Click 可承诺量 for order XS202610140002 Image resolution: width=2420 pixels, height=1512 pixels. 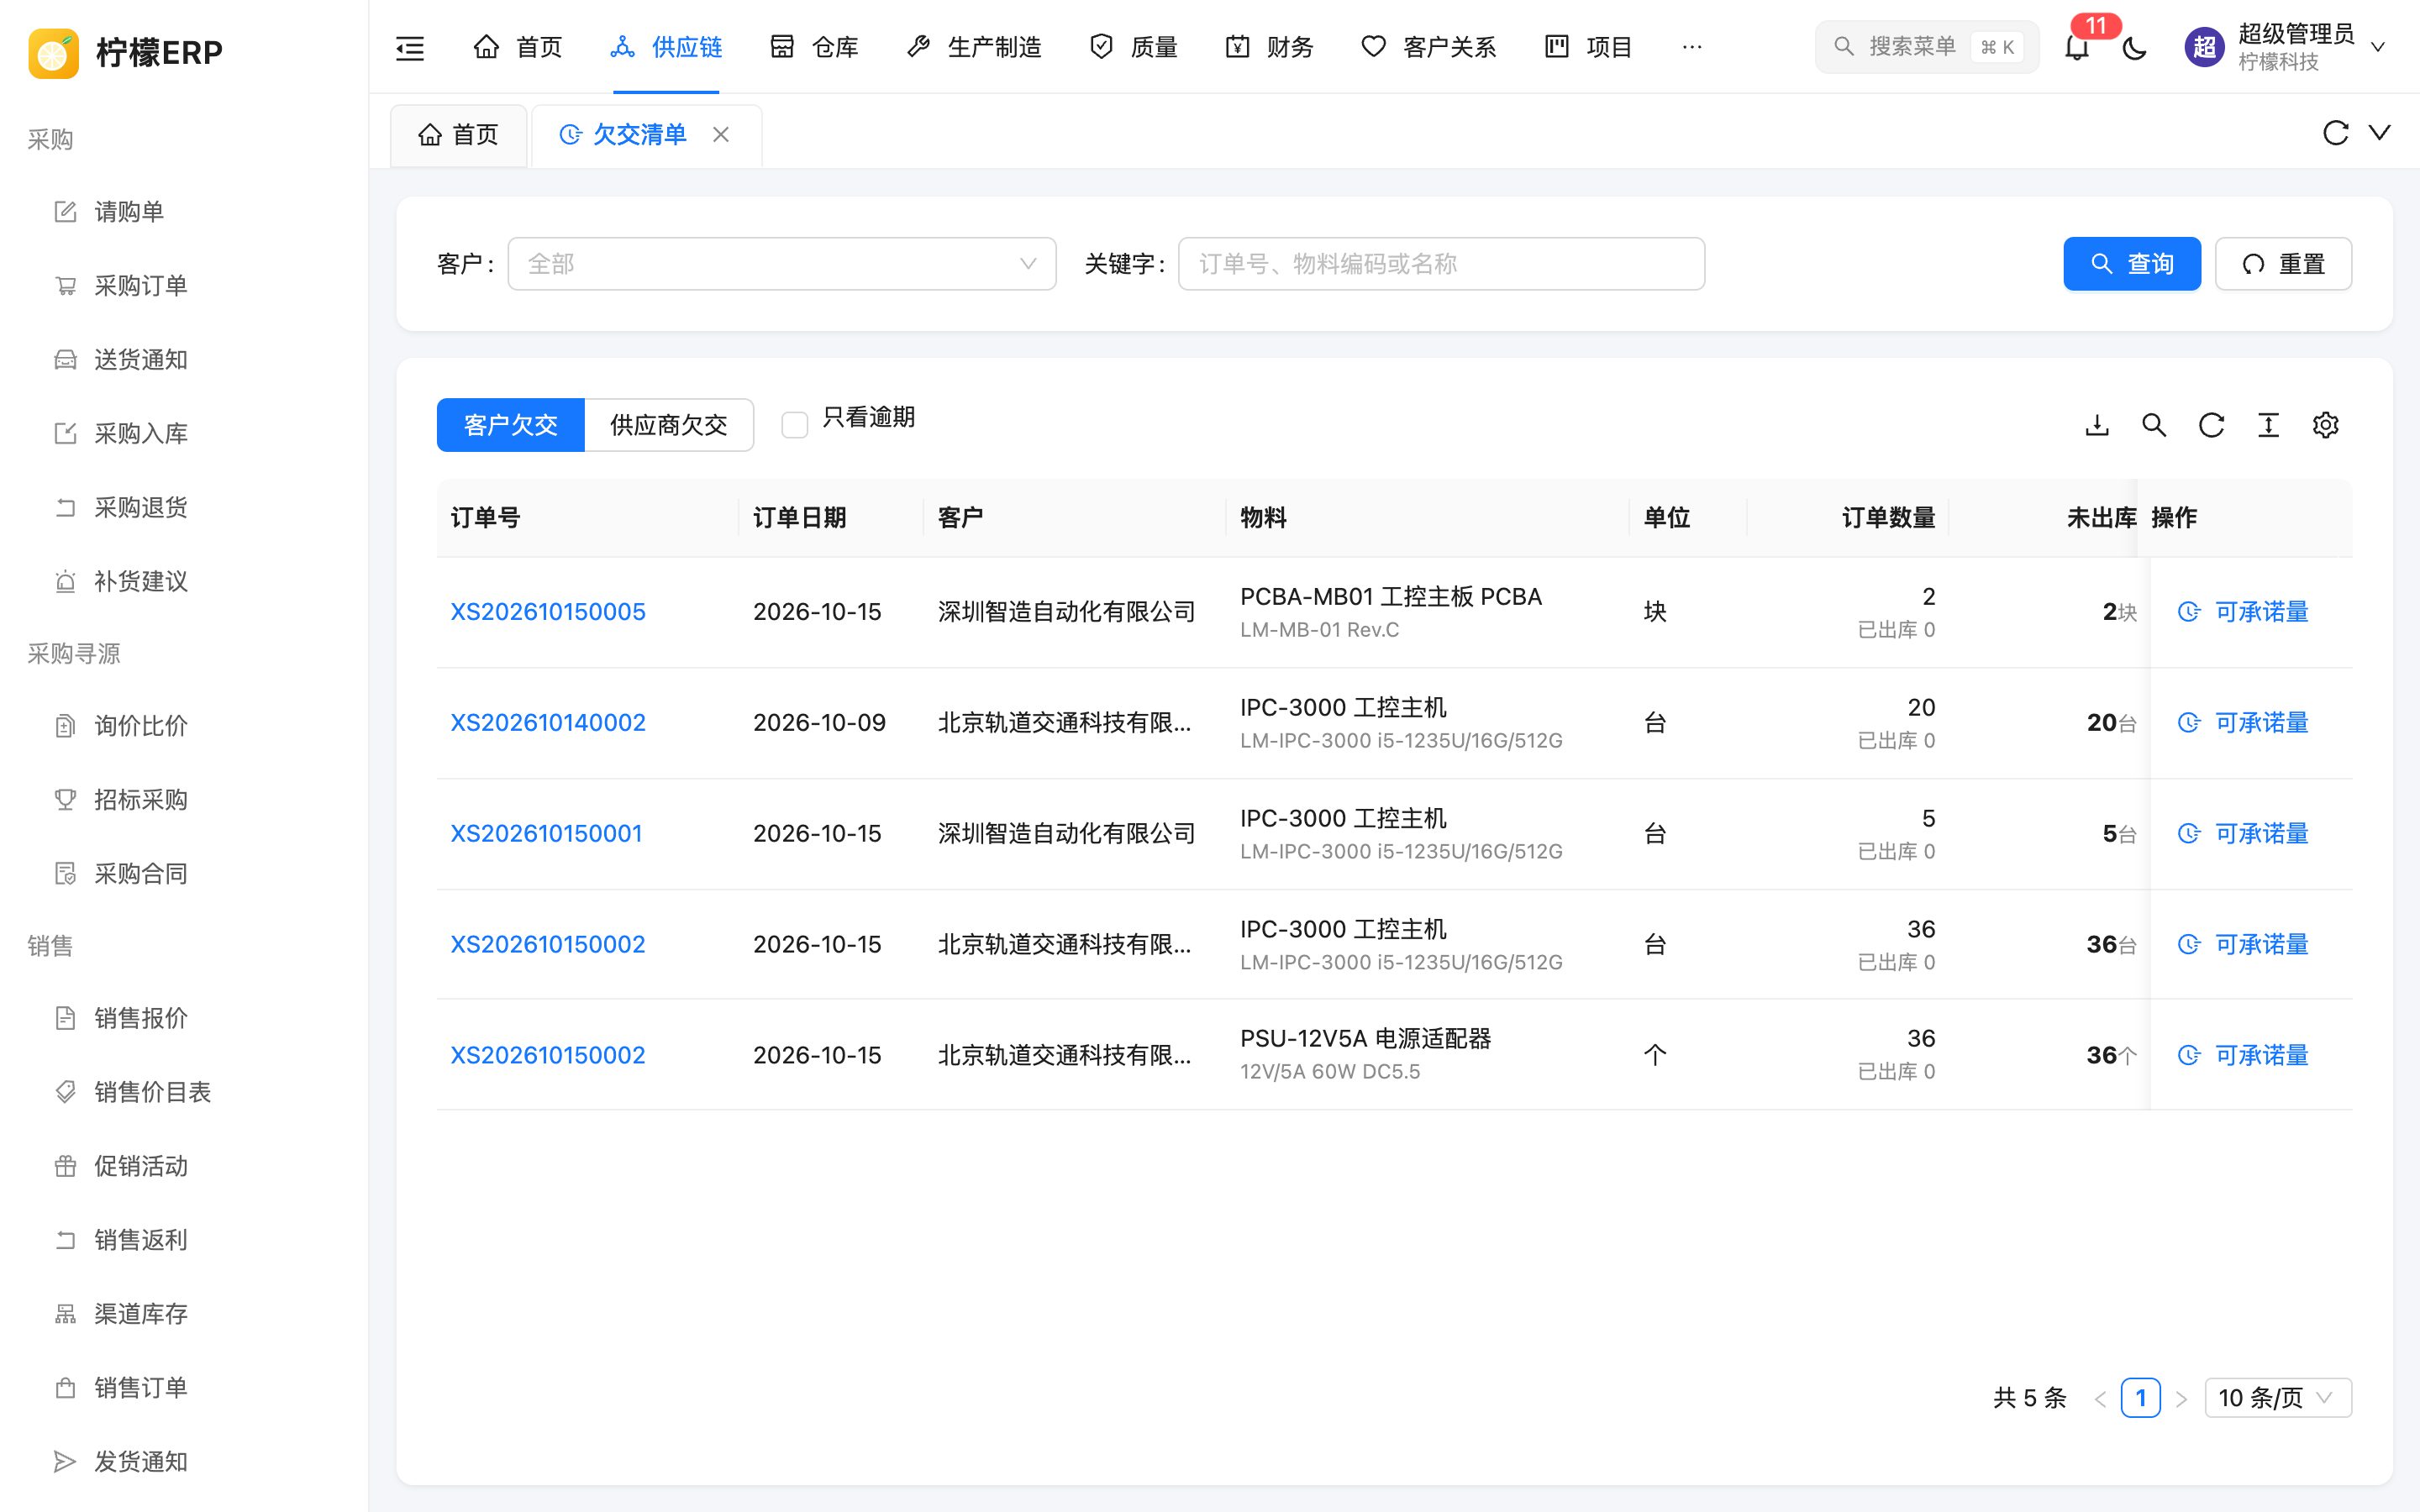point(2243,723)
